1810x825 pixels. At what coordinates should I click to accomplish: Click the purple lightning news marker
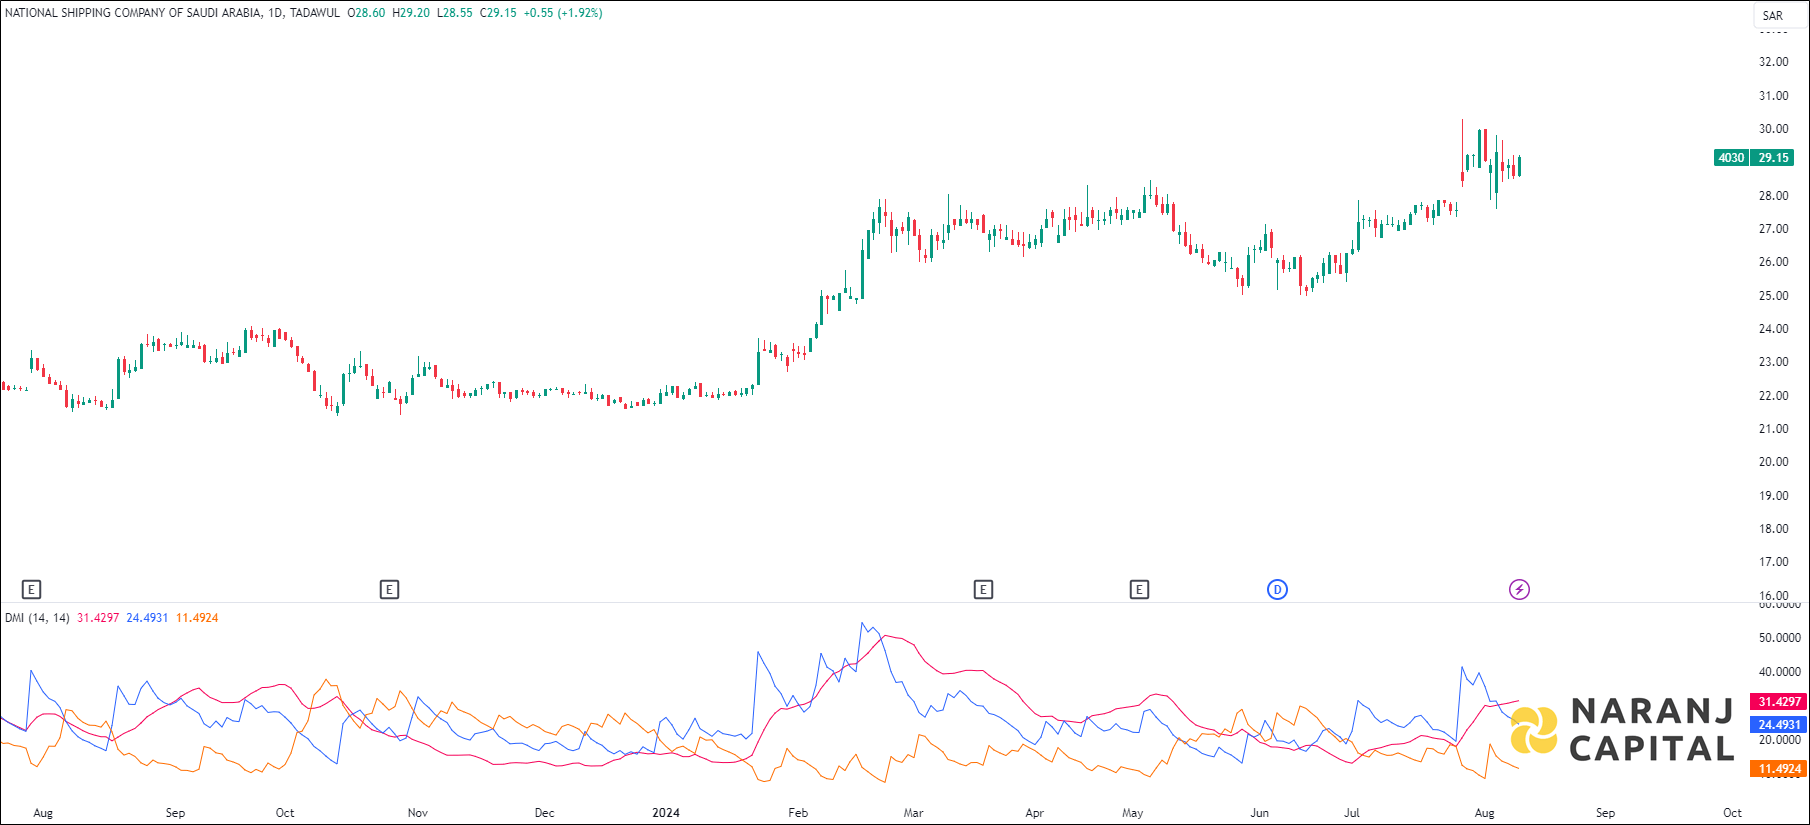tap(1519, 589)
